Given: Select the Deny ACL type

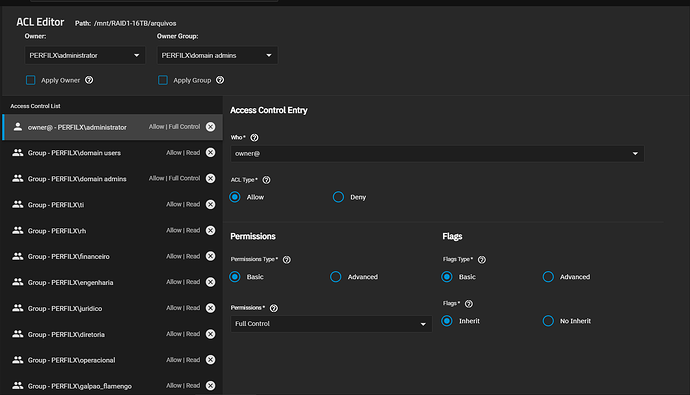Looking at the screenshot, I should pyautogui.click(x=338, y=197).
